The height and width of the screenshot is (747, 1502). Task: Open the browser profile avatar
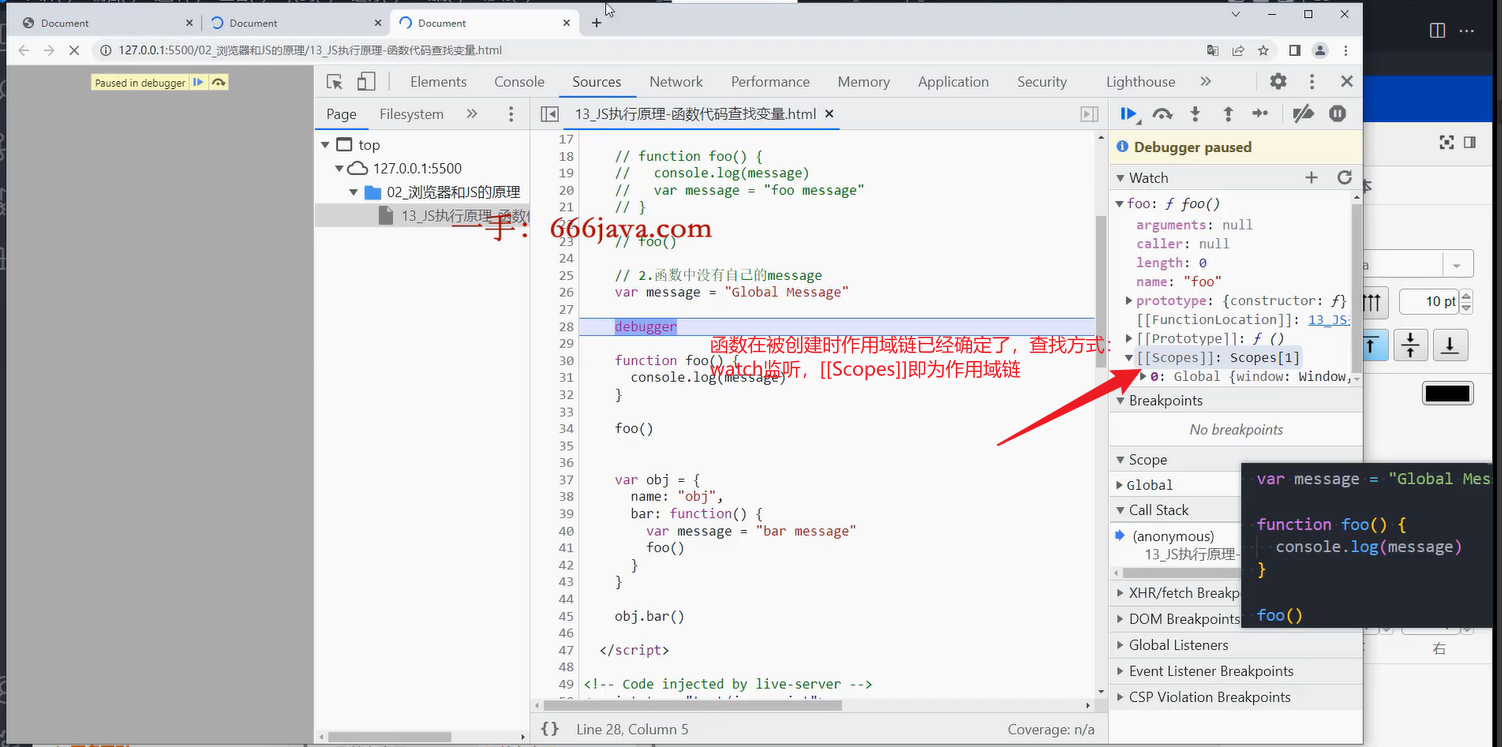[x=1320, y=50]
